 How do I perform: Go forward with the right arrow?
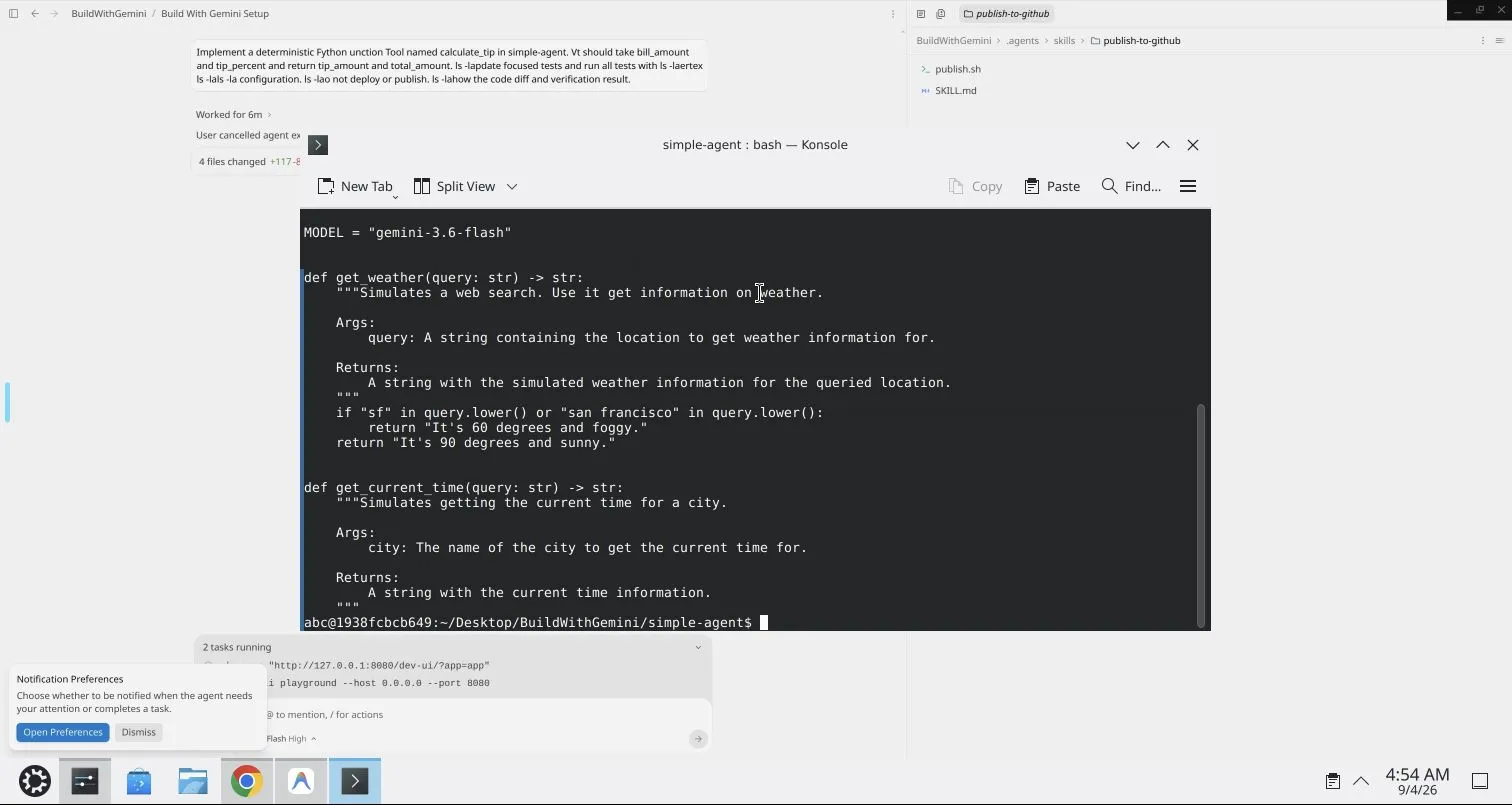tap(53, 14)
